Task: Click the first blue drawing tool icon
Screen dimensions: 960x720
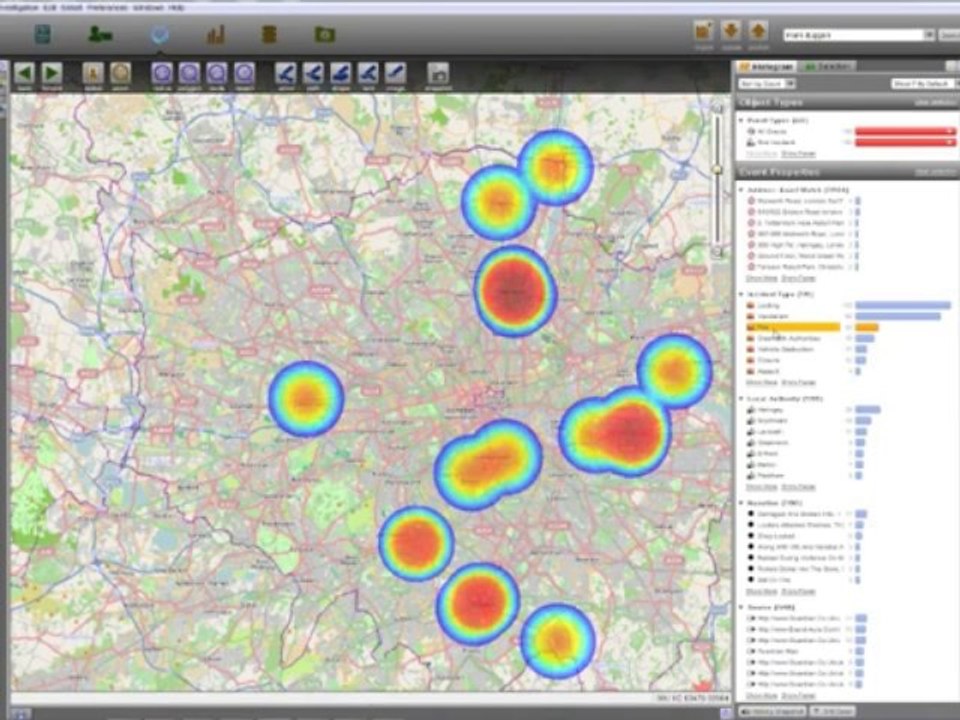Action: pos(286,73)
